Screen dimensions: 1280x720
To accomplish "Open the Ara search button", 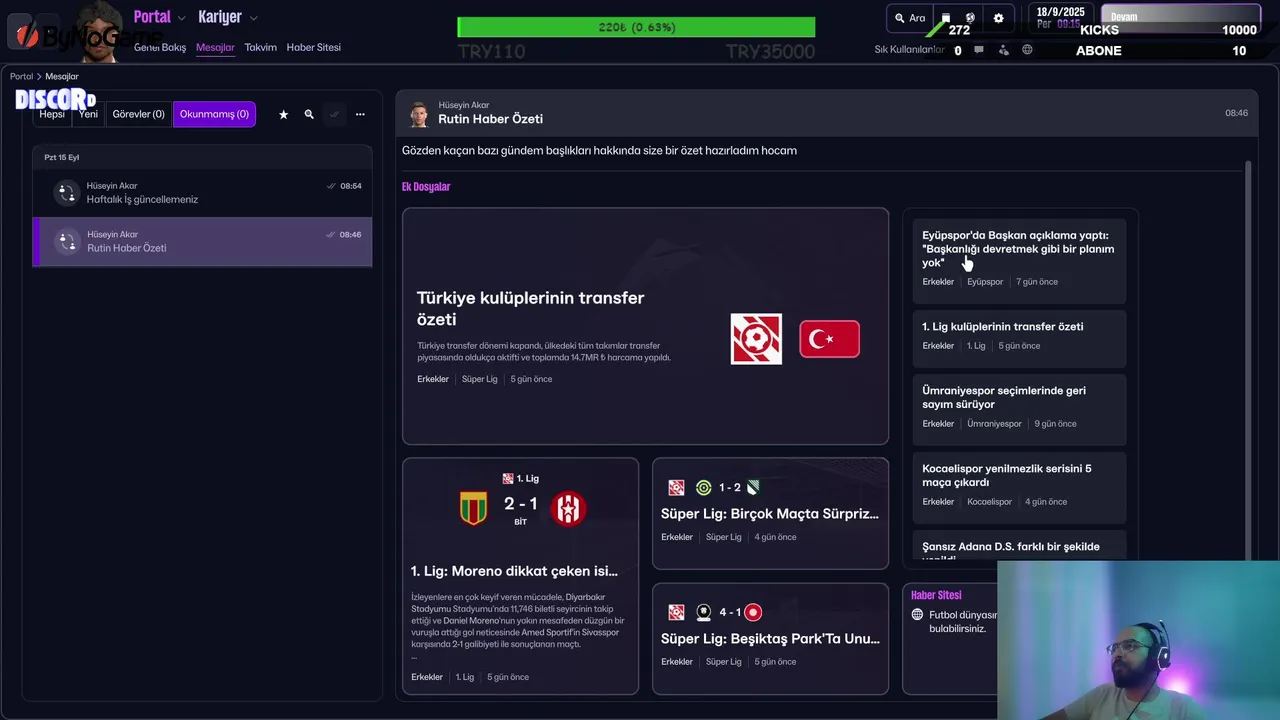I will [x=909, y=18].
